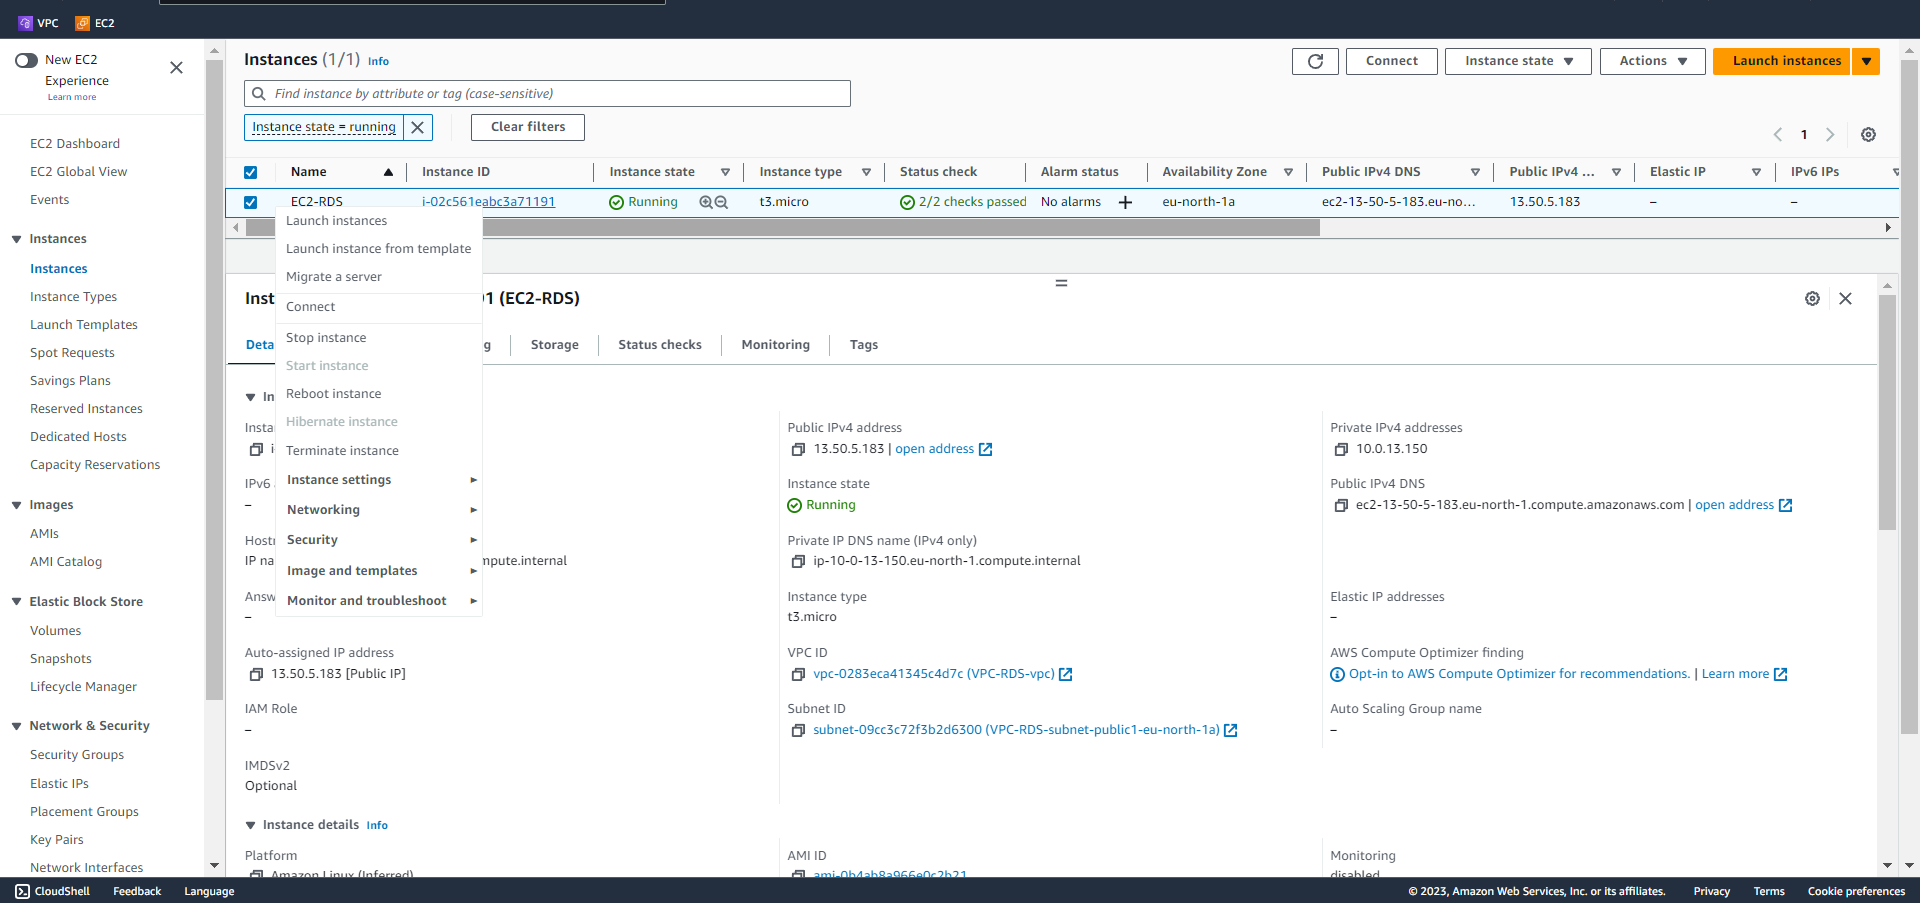Copy the private IP DNS name
Screen dimensions: 1920x903
[798, 561]
